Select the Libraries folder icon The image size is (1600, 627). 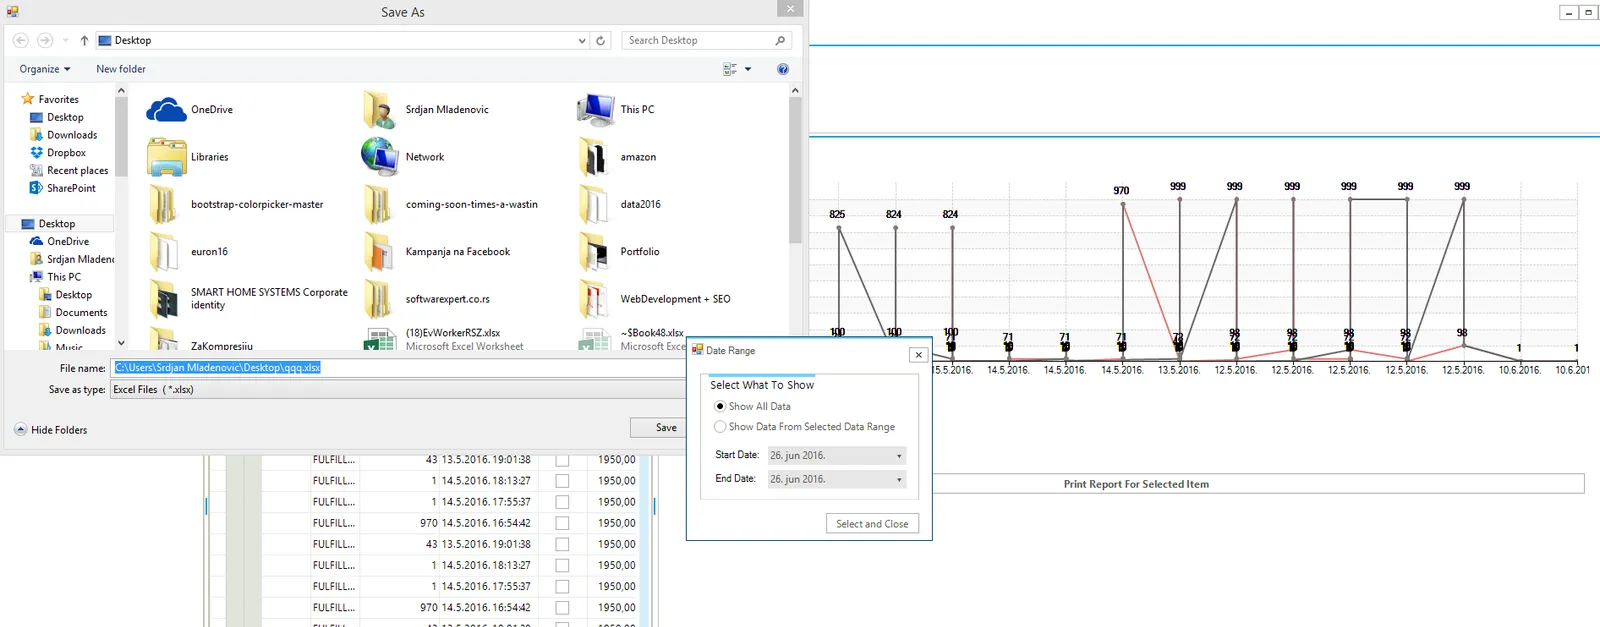166,157
